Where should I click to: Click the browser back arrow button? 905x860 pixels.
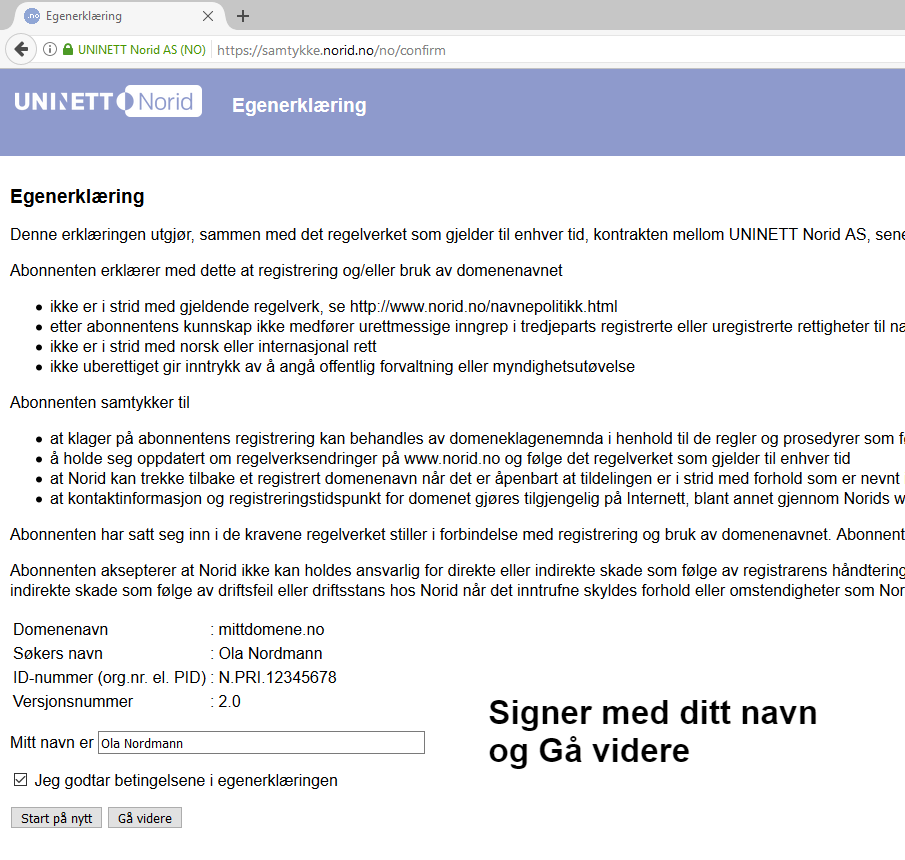(x=21, y=50)
